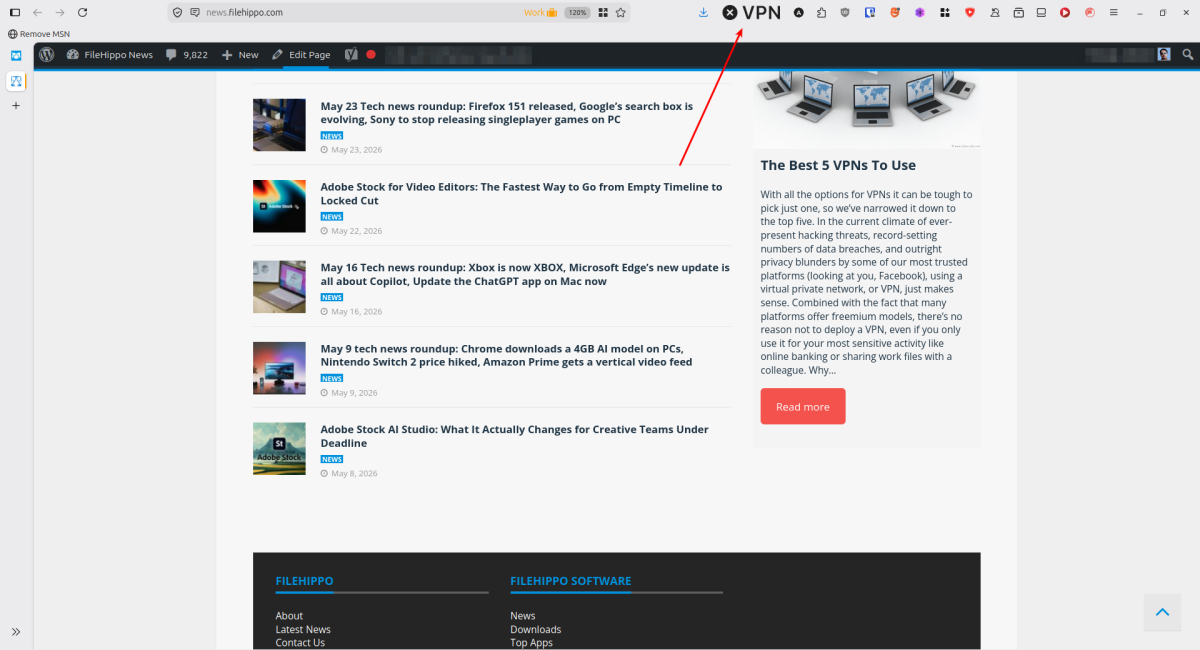Click the laptops VPN image
Screen dimensions: 1200x650
point(867,109)
